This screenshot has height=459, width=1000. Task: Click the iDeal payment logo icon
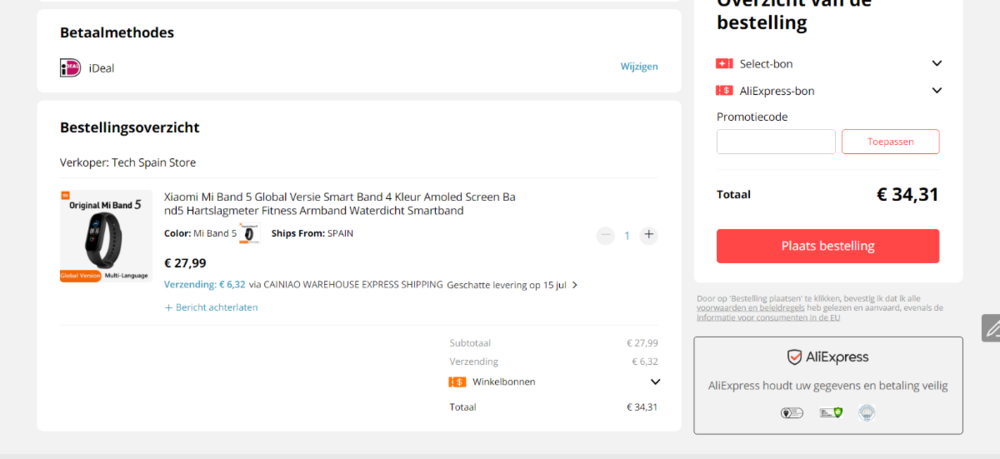(x=70, y=68)
